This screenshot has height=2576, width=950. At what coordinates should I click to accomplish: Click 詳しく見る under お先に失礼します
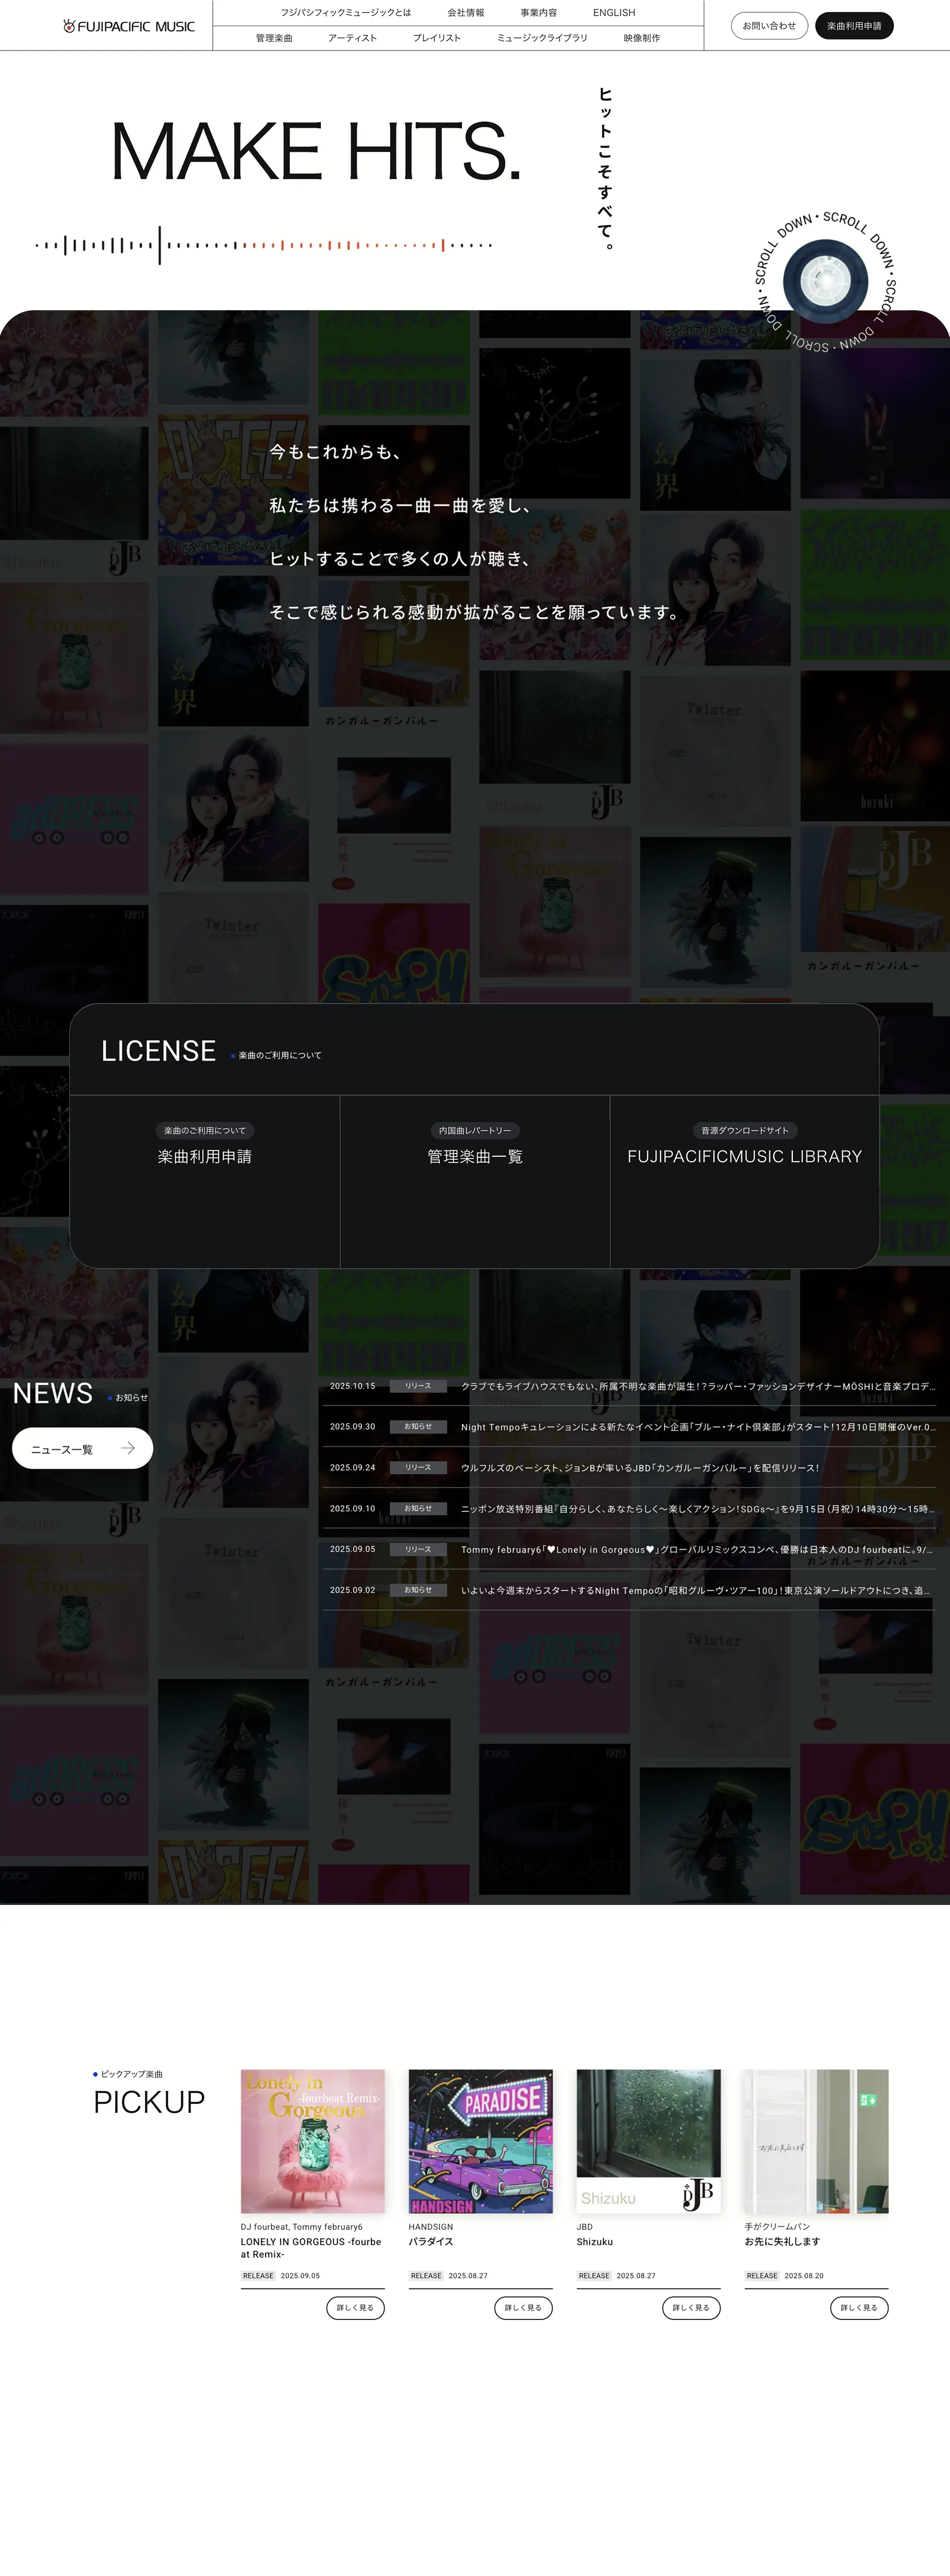point(858,2308)
